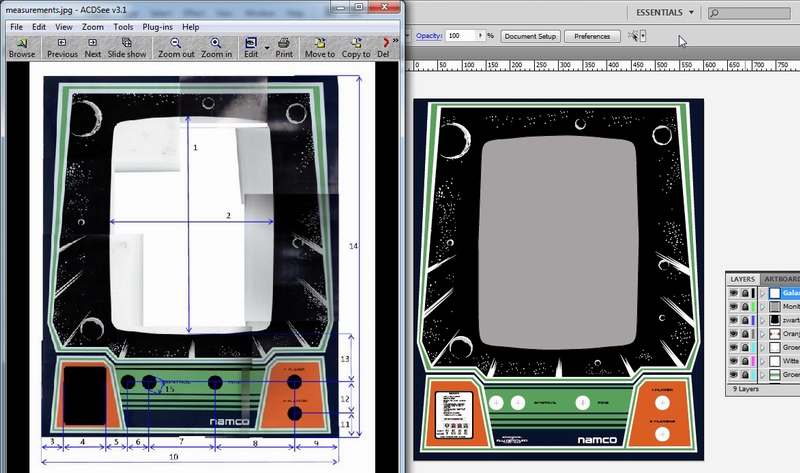Viewport: 800px width, 473px height.
Task: Expand the Monit layer disclosure triangle
Action: click(x=763, y=306)
